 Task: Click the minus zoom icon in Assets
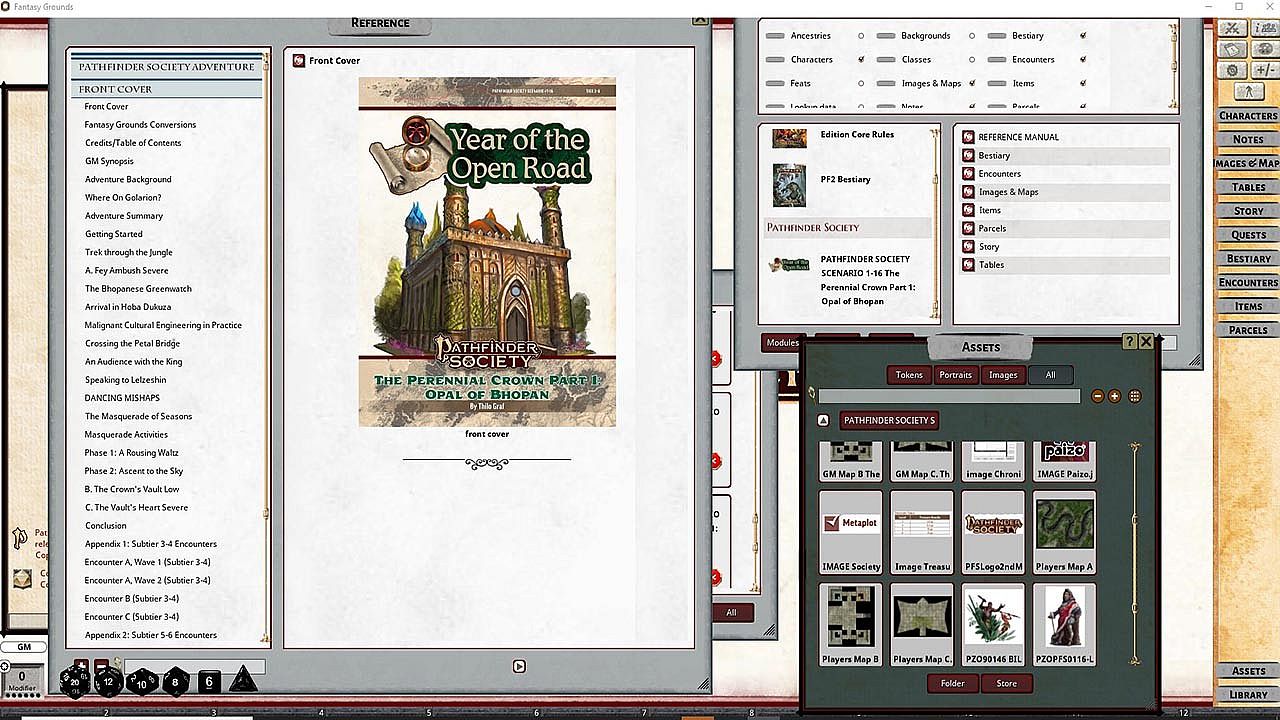(1098, 396)
